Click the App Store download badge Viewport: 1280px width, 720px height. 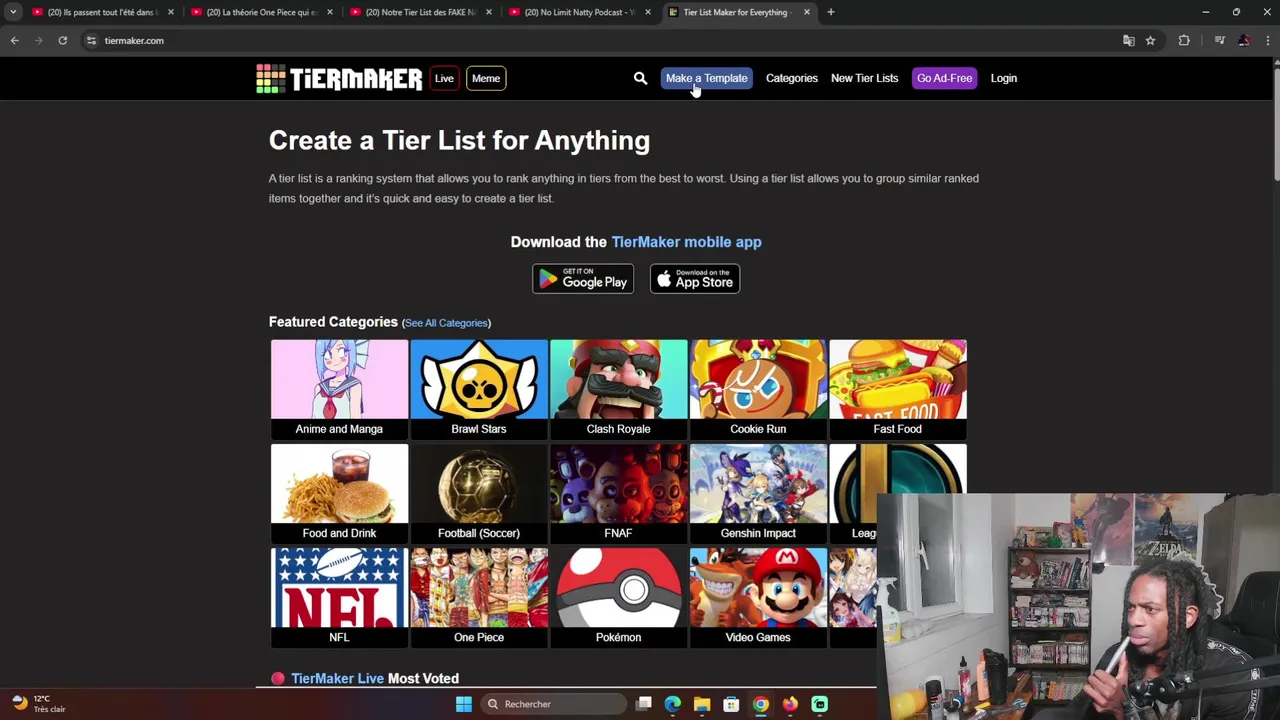coord(695,279)
